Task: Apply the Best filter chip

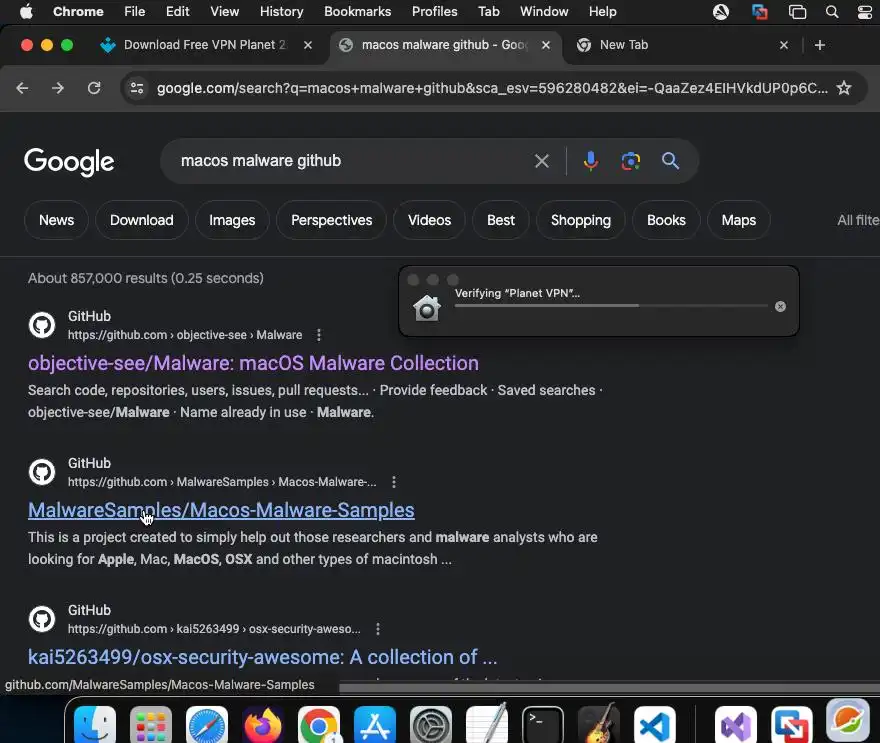Action: tap(501, 220)
